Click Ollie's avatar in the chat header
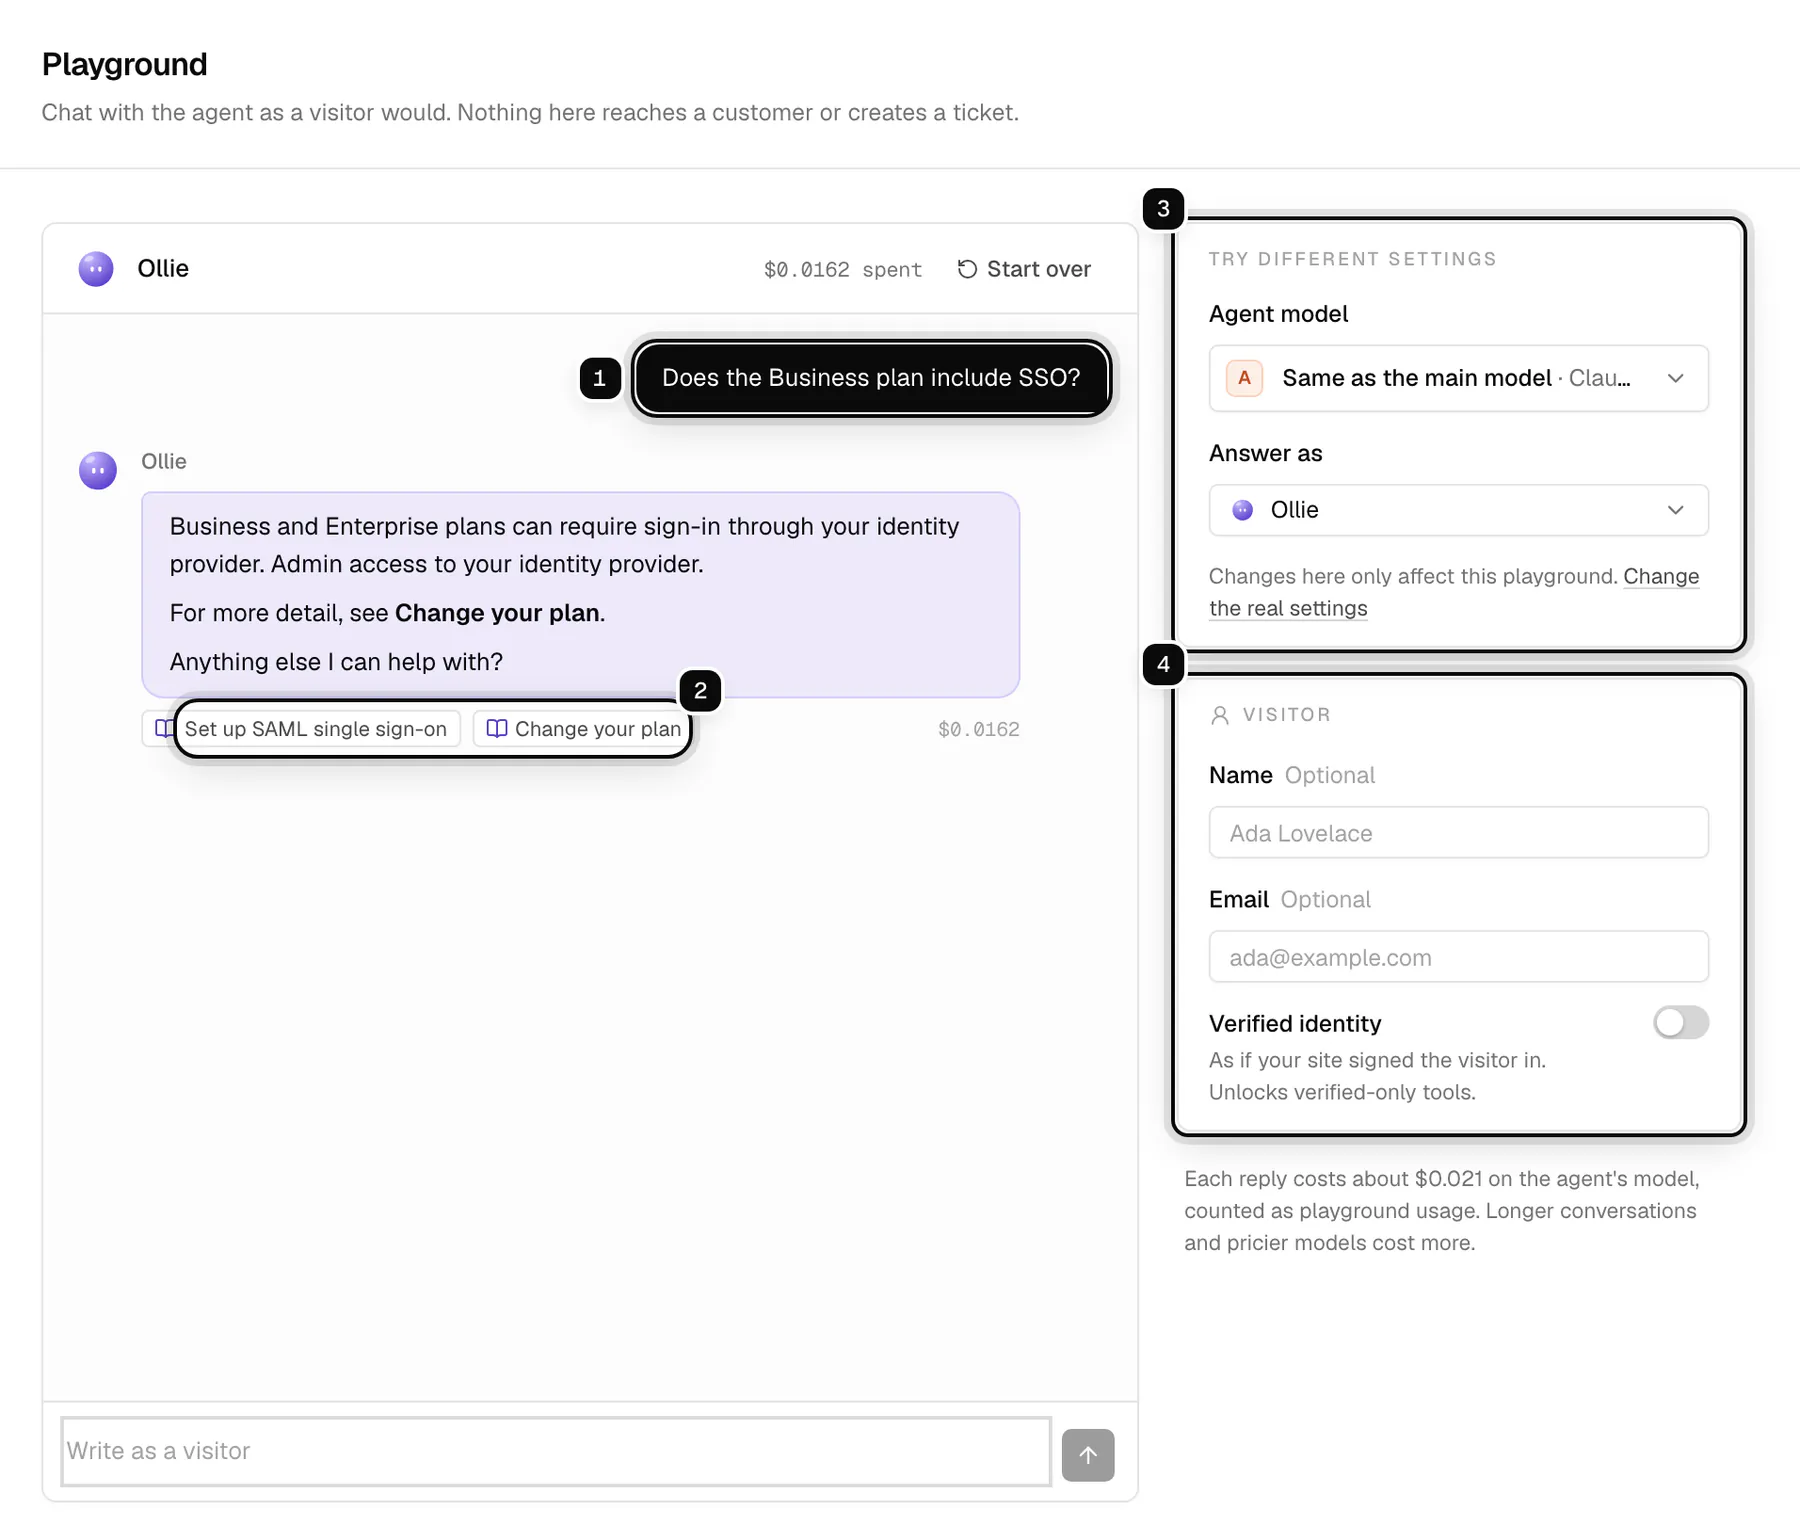Screen dimensions: 1800x1523 coord(96,269)
